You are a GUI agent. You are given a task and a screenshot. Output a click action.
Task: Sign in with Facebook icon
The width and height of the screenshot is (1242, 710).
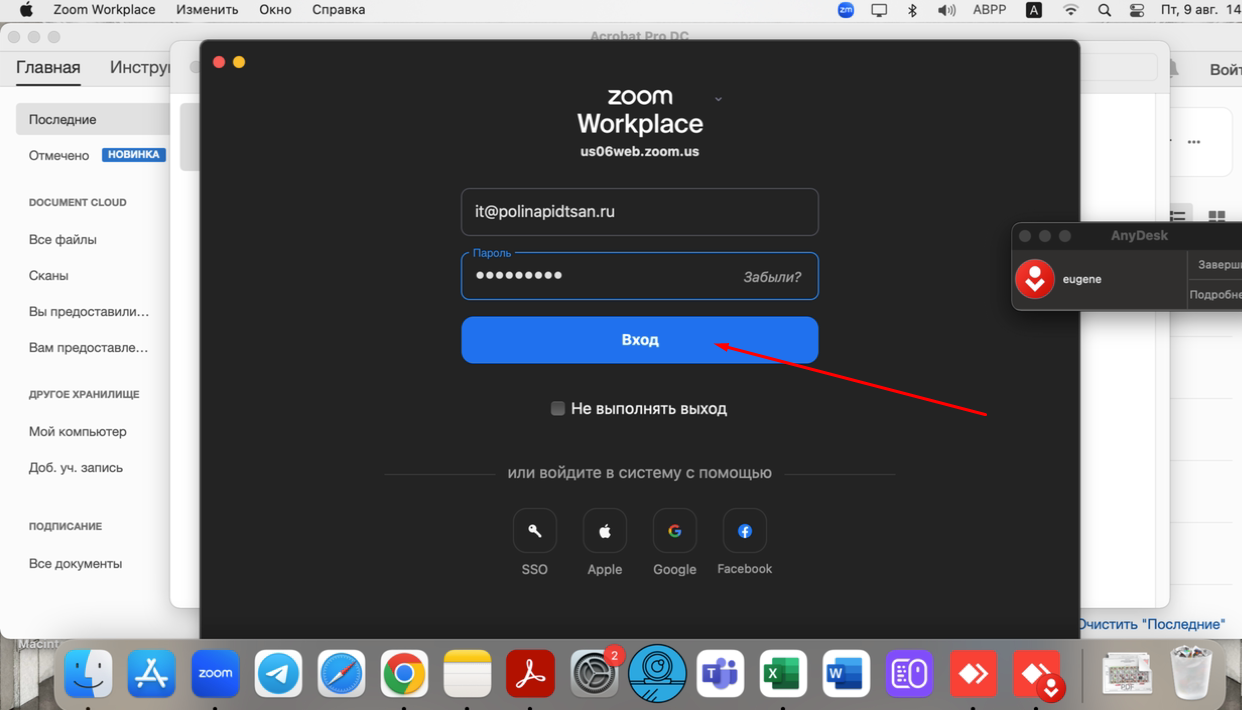pos(745,531)
